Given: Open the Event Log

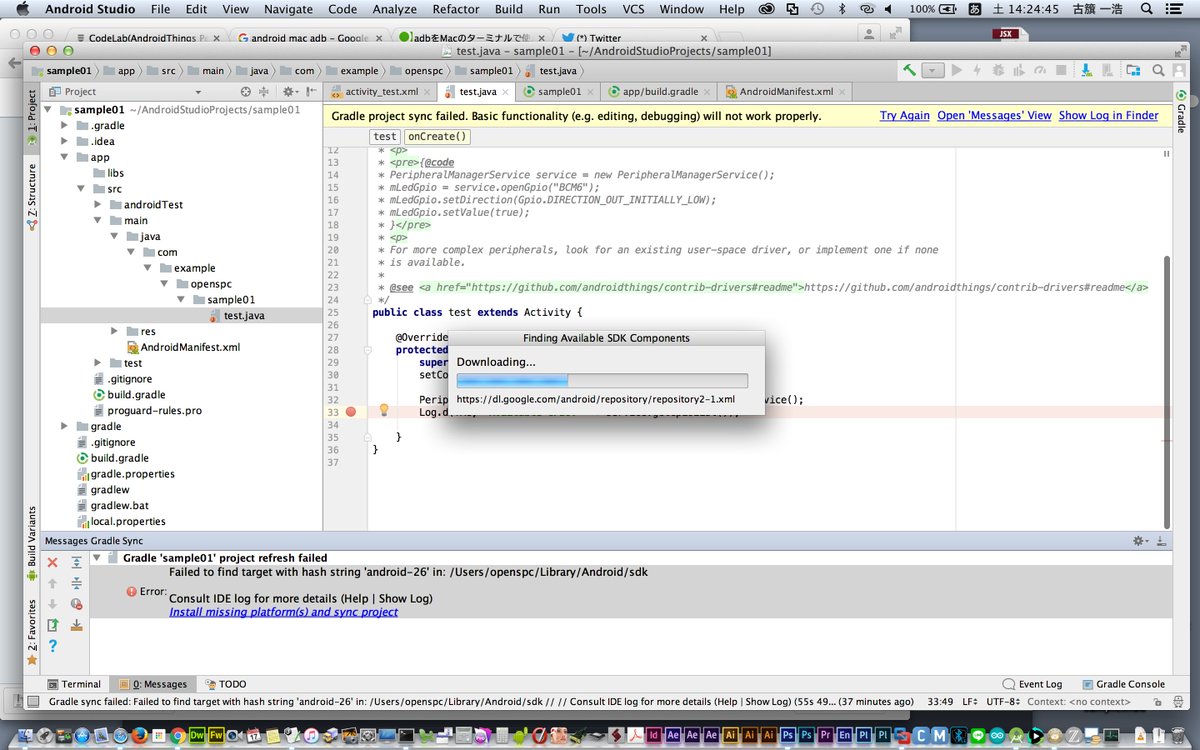Looking at the screenshot, I should click(1032, 684).
